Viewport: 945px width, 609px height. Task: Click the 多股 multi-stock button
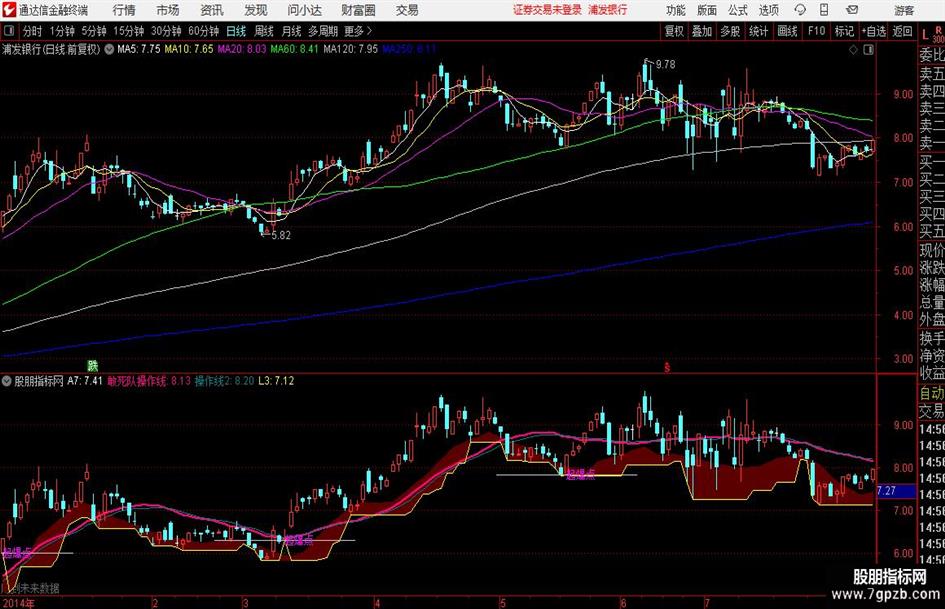coord(730,31)
